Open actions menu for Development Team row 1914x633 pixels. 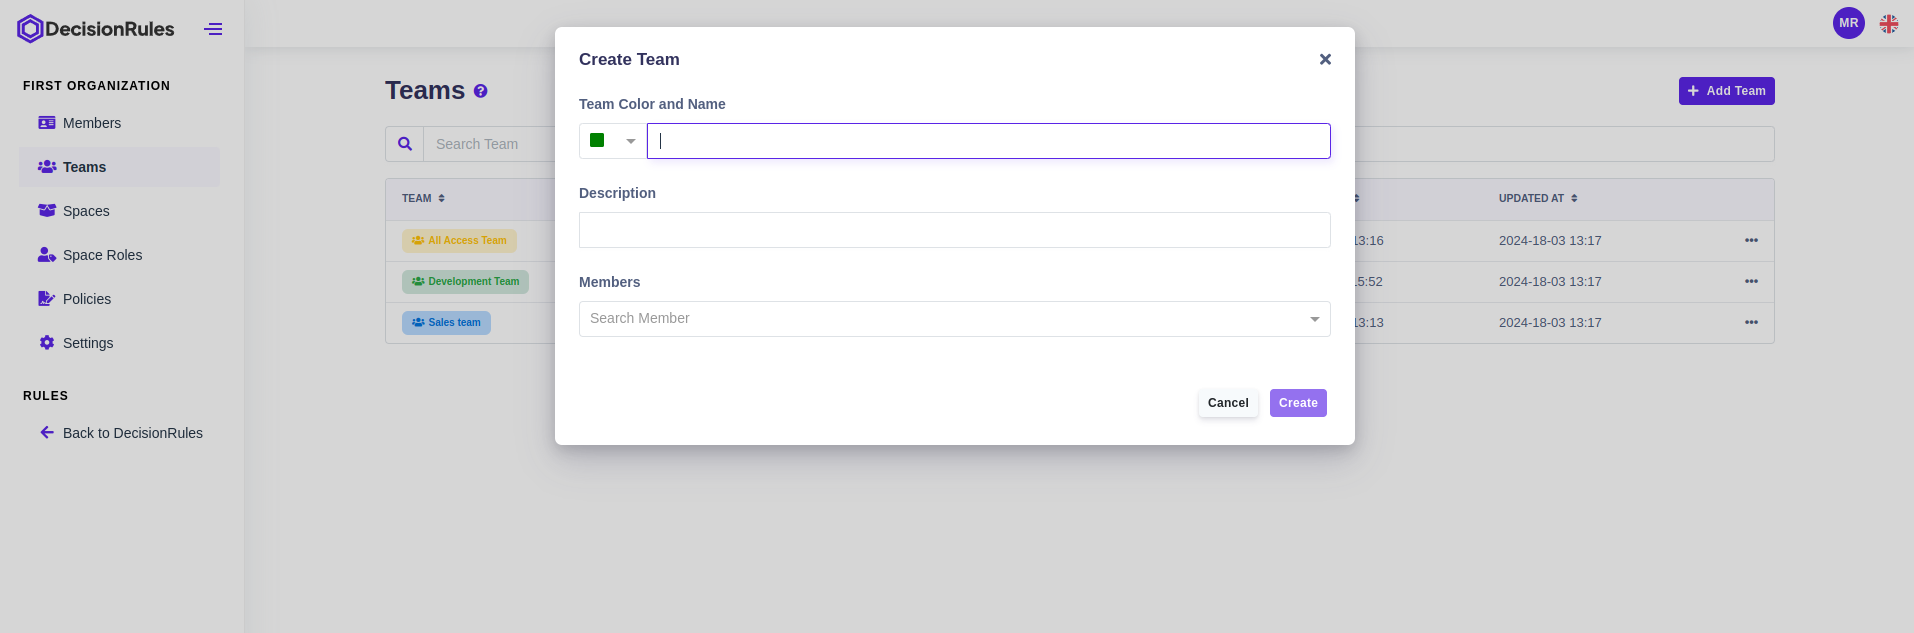click(x=1751, y=281)
